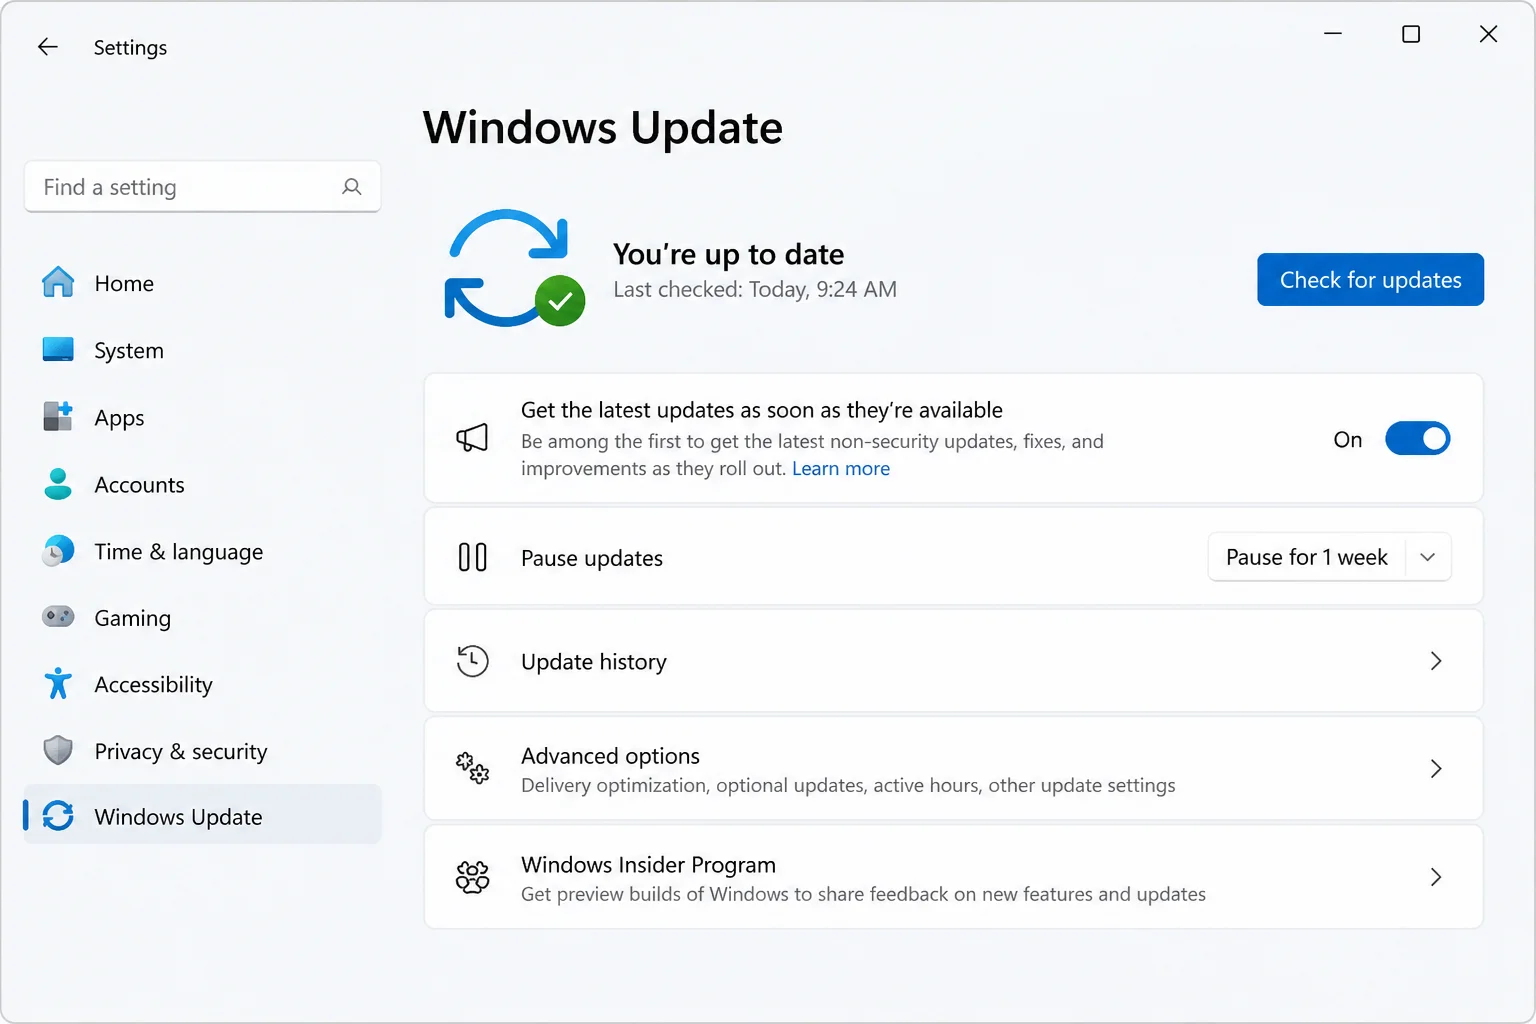Click "Last checked: Today, 9:24 AM" text
The height and width of the screenshot is (1024, 1536).
755,289
